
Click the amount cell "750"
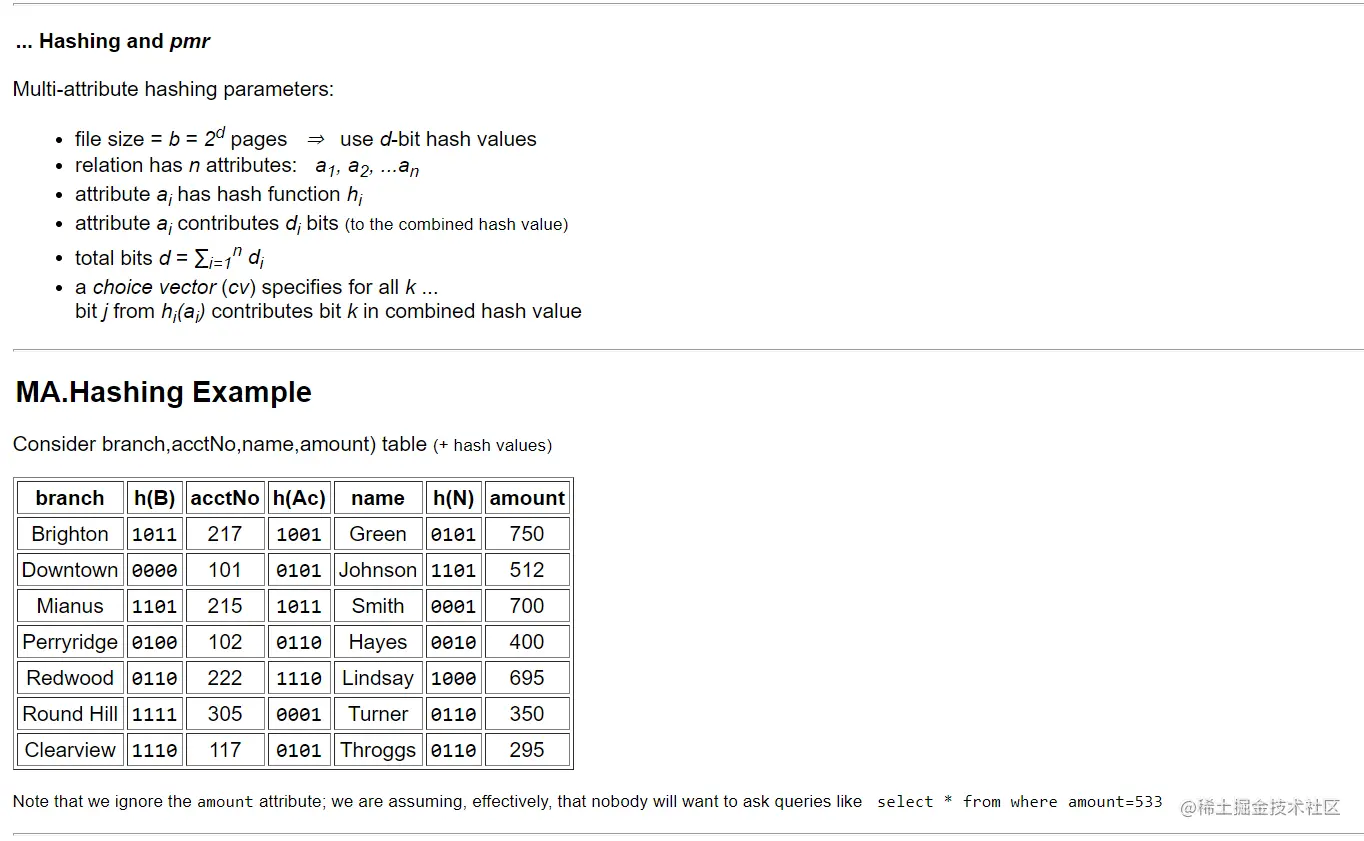[x=527, y=534]
